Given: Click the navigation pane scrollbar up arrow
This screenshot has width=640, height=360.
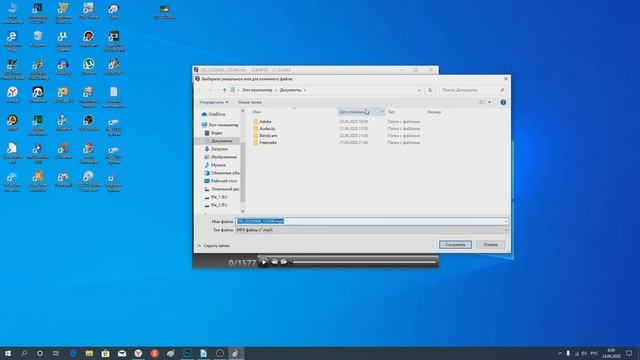Looking at the screenshot, I should tap(243, 111).
